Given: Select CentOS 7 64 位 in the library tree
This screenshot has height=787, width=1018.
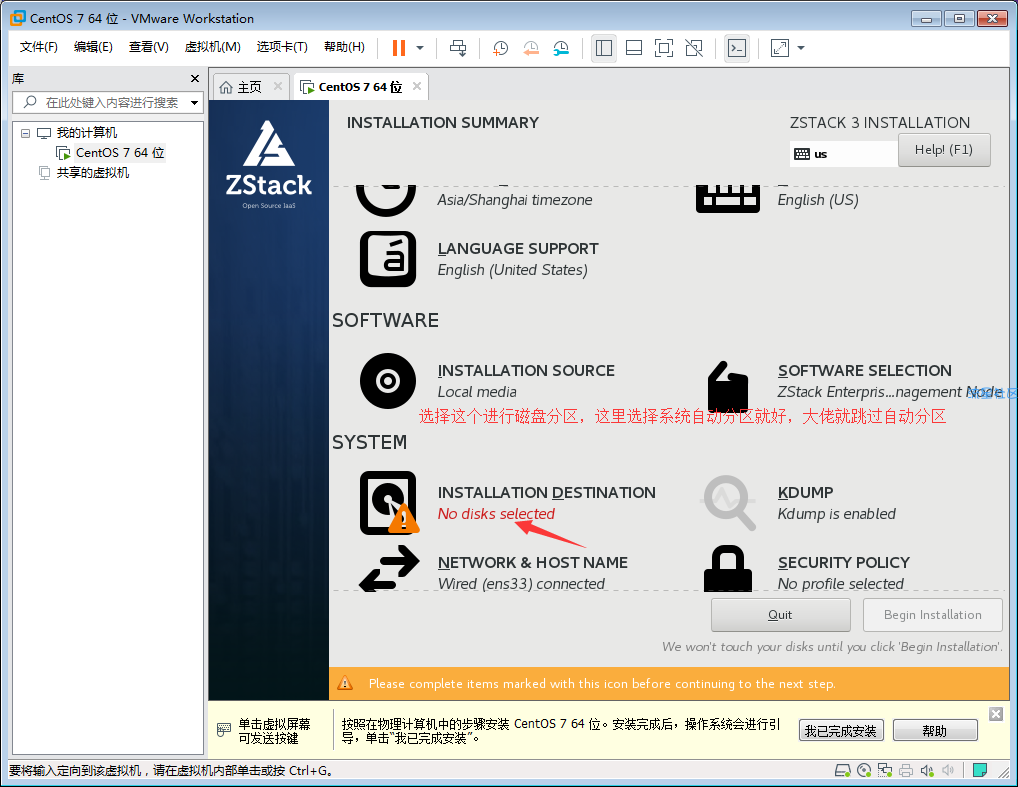Looking at the screenshot, I should pyautogui.click(x=120, y=153).
